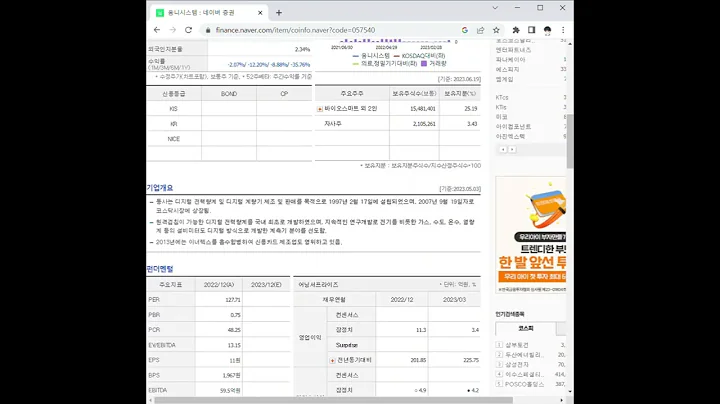Open Chrome's three-dot menu
720x404 pixels.
(563, 30)
